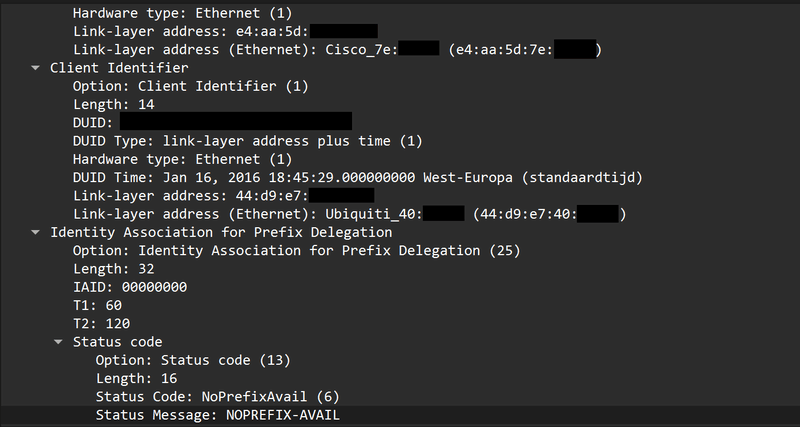Click the T2: 120 field
Screen dimensions: 800x427
pos(103,323)
